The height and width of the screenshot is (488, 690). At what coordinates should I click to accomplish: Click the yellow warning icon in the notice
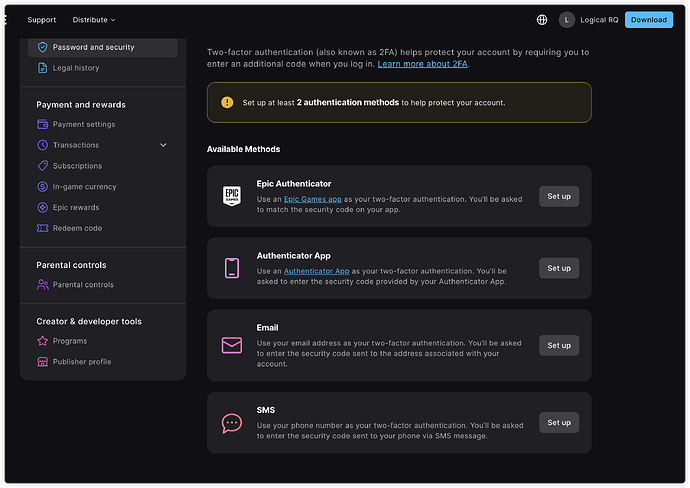227,103
